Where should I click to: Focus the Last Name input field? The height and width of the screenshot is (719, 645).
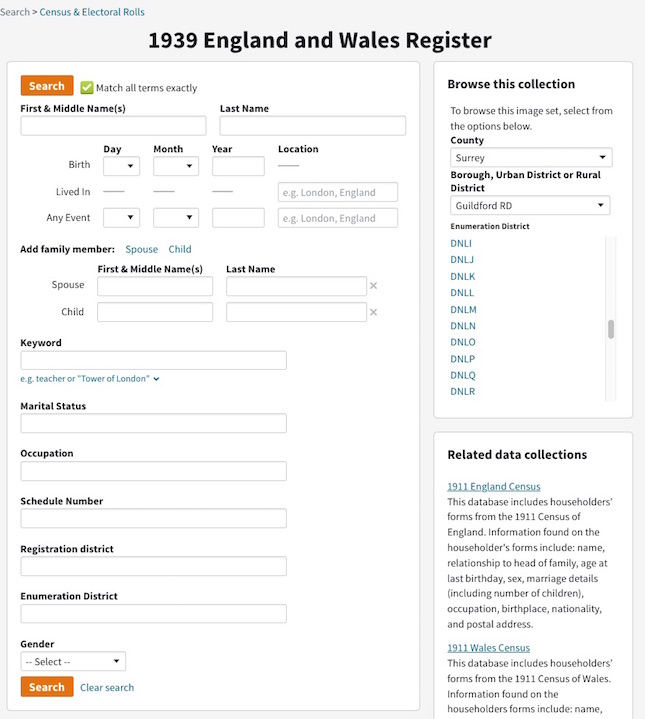point(313,126)
